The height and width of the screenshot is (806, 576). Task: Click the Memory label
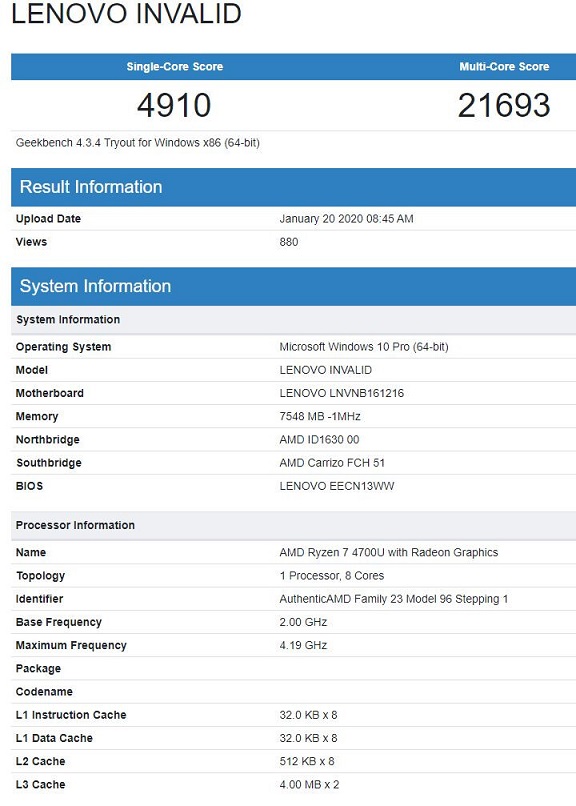[37, 416]
